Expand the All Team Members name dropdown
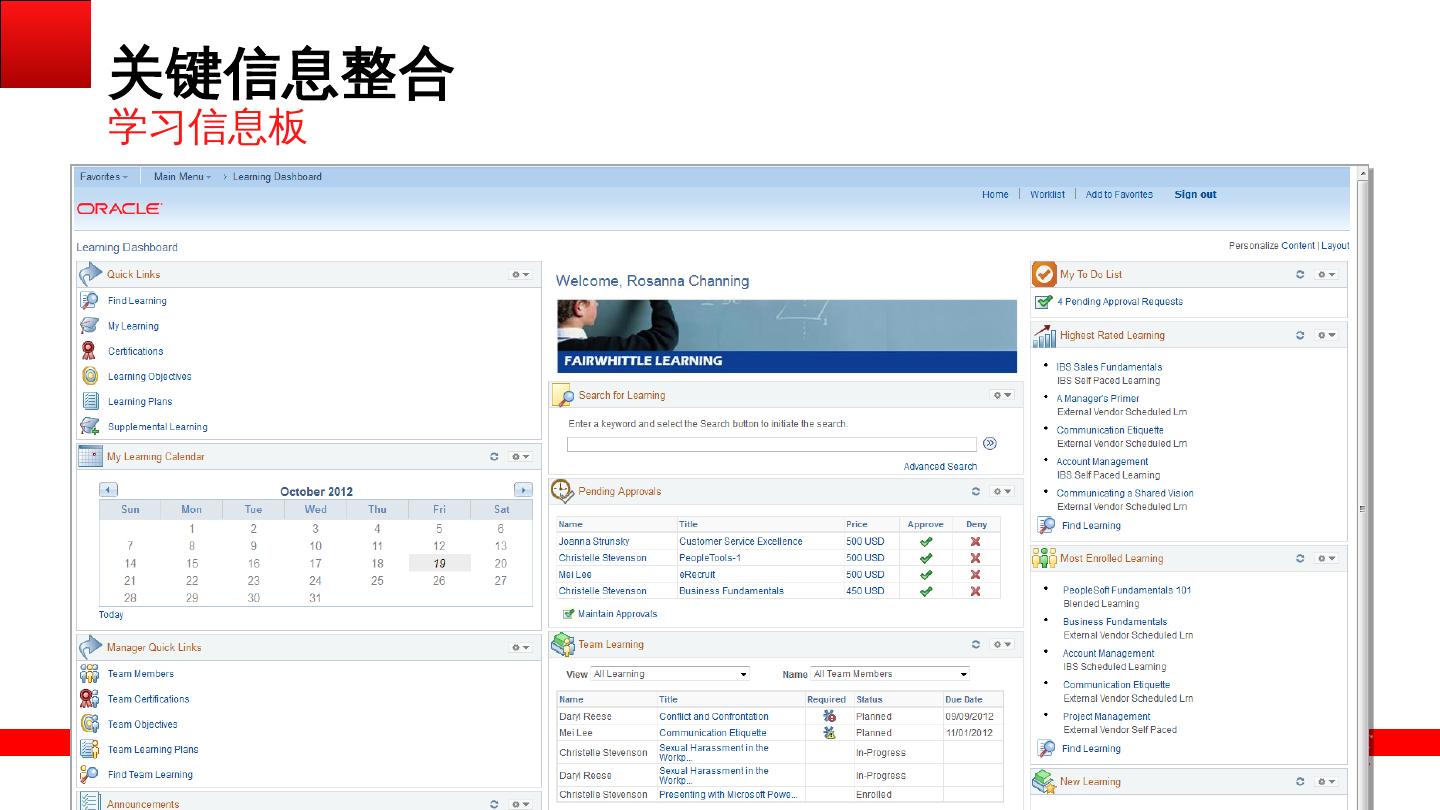1440x810 pixels. click(890, 674)
